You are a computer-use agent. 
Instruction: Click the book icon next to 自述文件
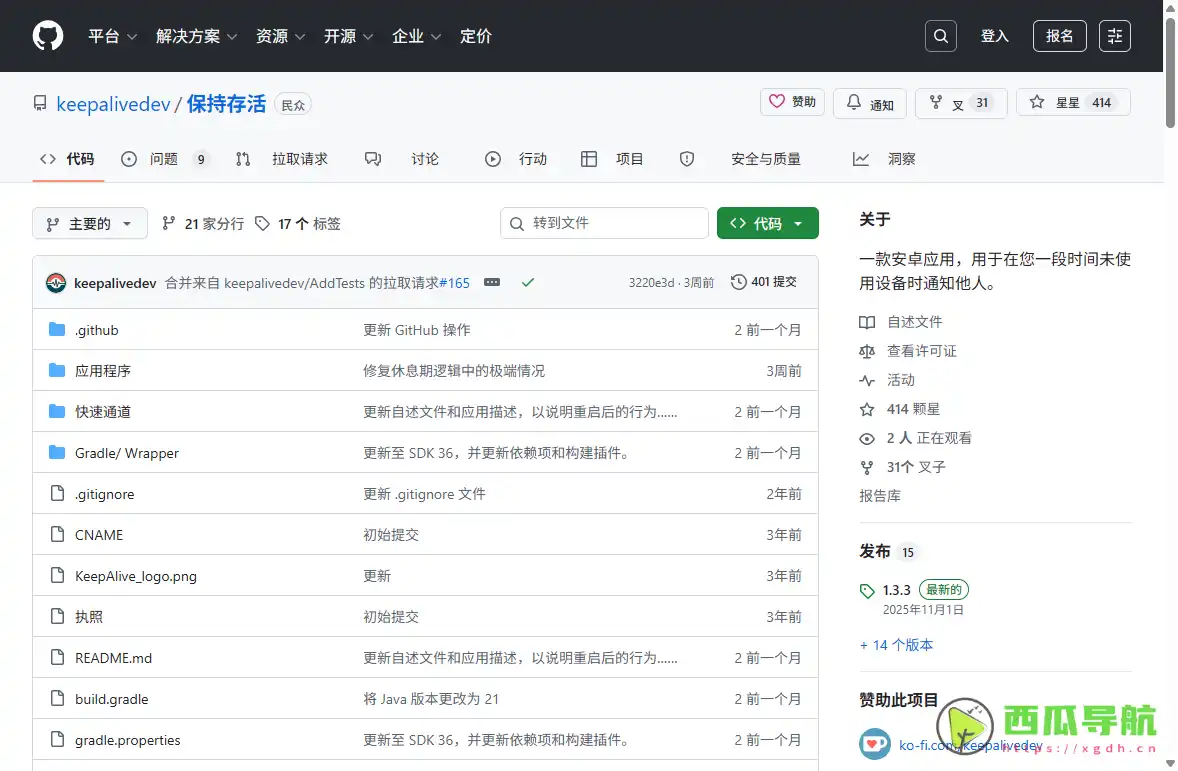(x=867, y=322)
